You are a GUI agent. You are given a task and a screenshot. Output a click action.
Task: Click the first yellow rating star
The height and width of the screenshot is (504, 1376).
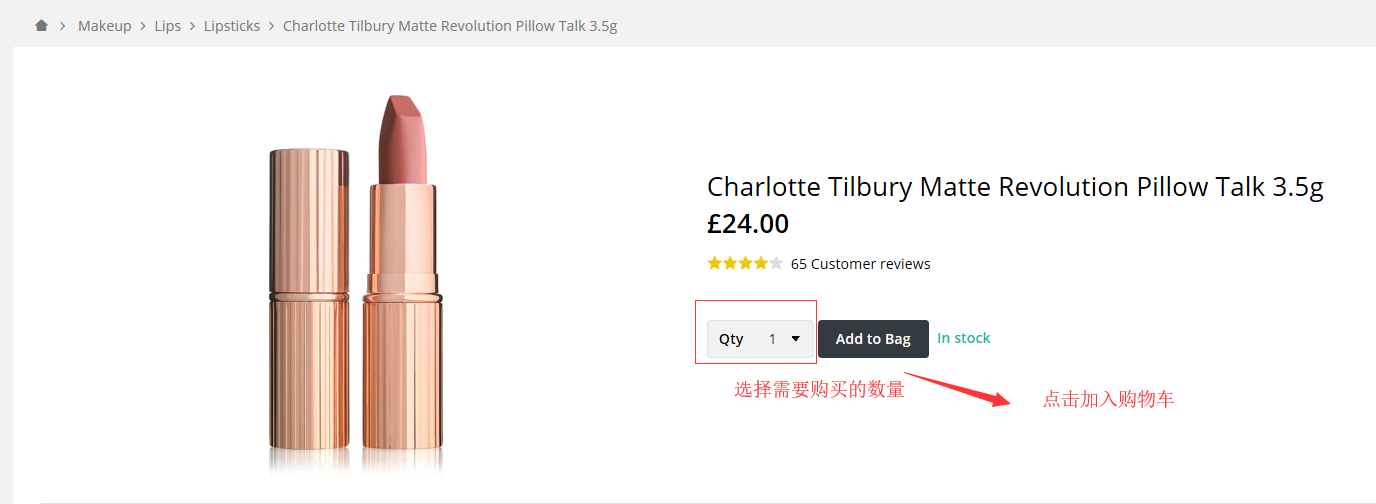point(714,264)
